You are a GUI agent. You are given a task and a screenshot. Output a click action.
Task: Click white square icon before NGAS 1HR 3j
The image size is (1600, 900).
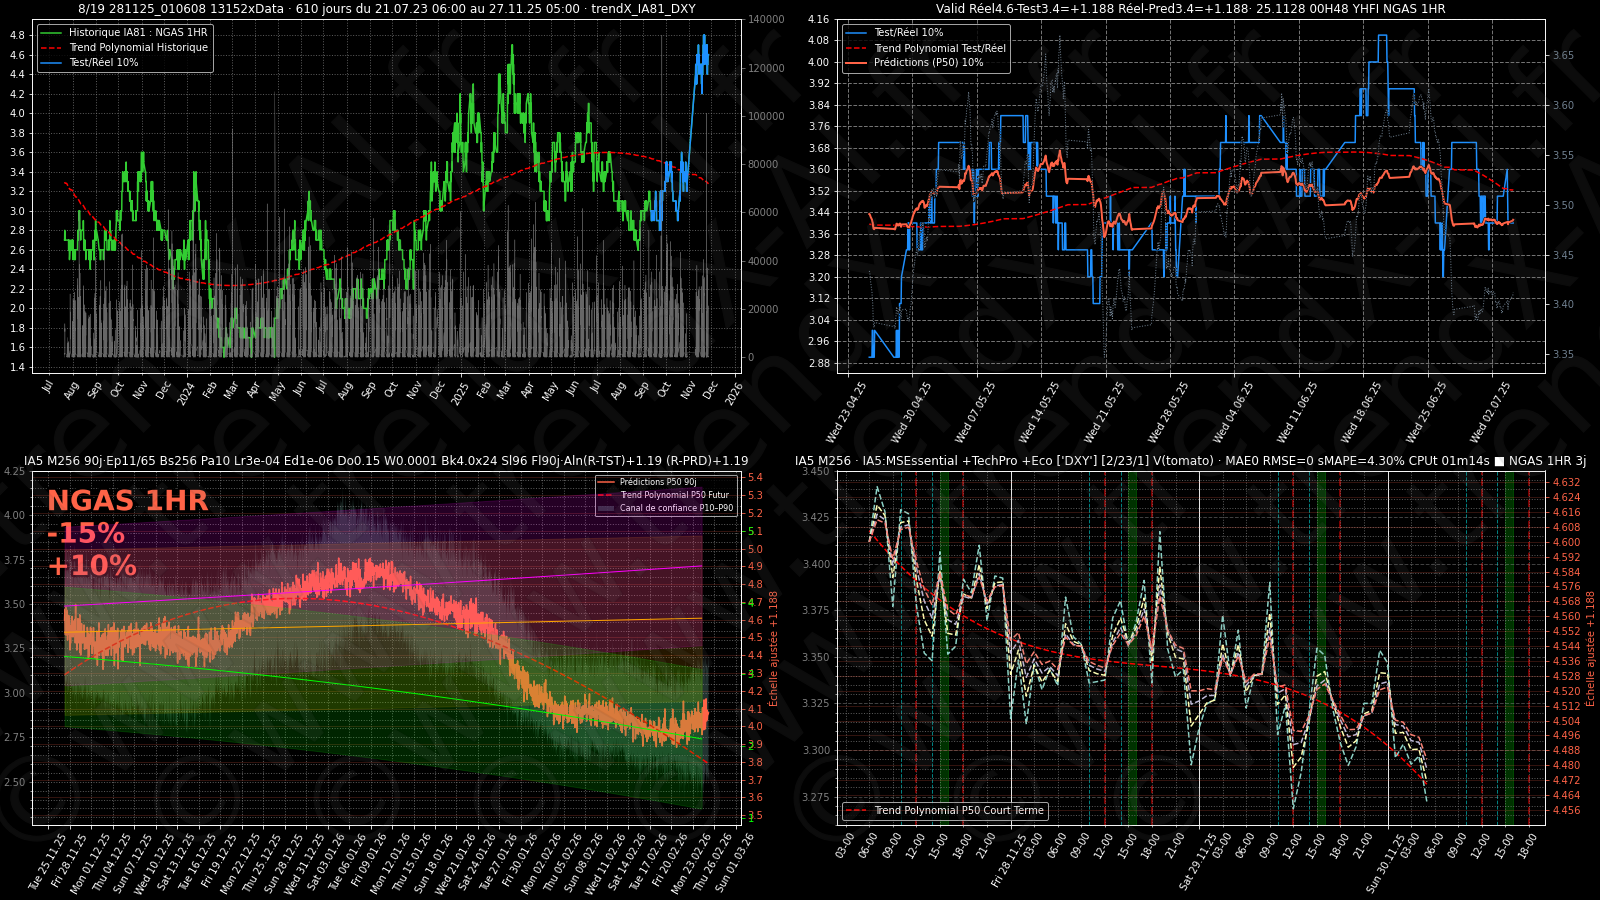[1499, 461]
